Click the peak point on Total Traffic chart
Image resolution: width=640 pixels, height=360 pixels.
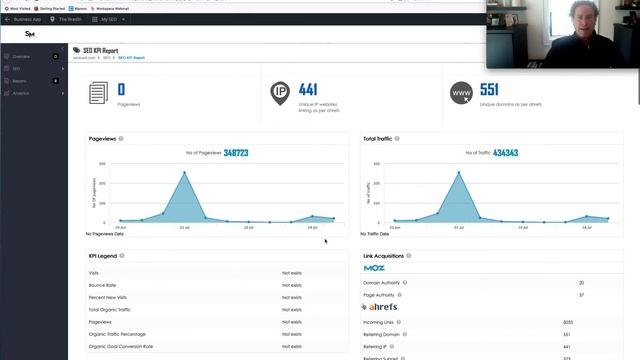[x=459, y=173]
